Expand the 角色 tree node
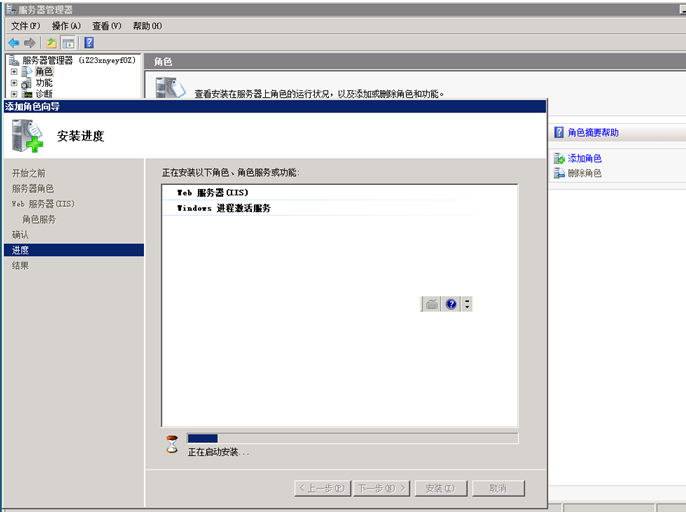 14,72
